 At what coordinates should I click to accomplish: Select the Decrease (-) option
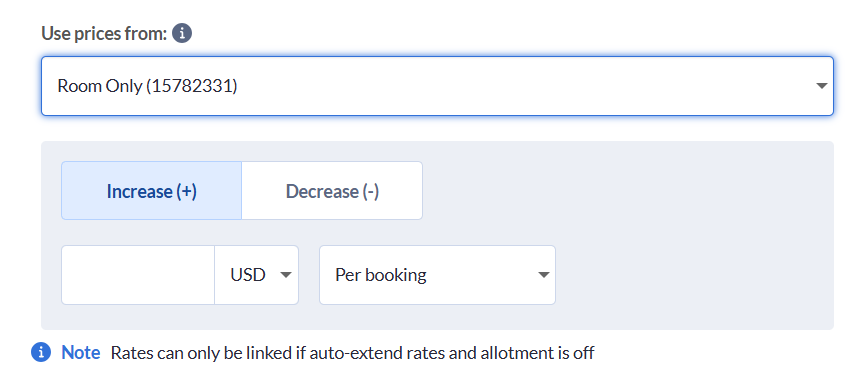tap(332, 191)
